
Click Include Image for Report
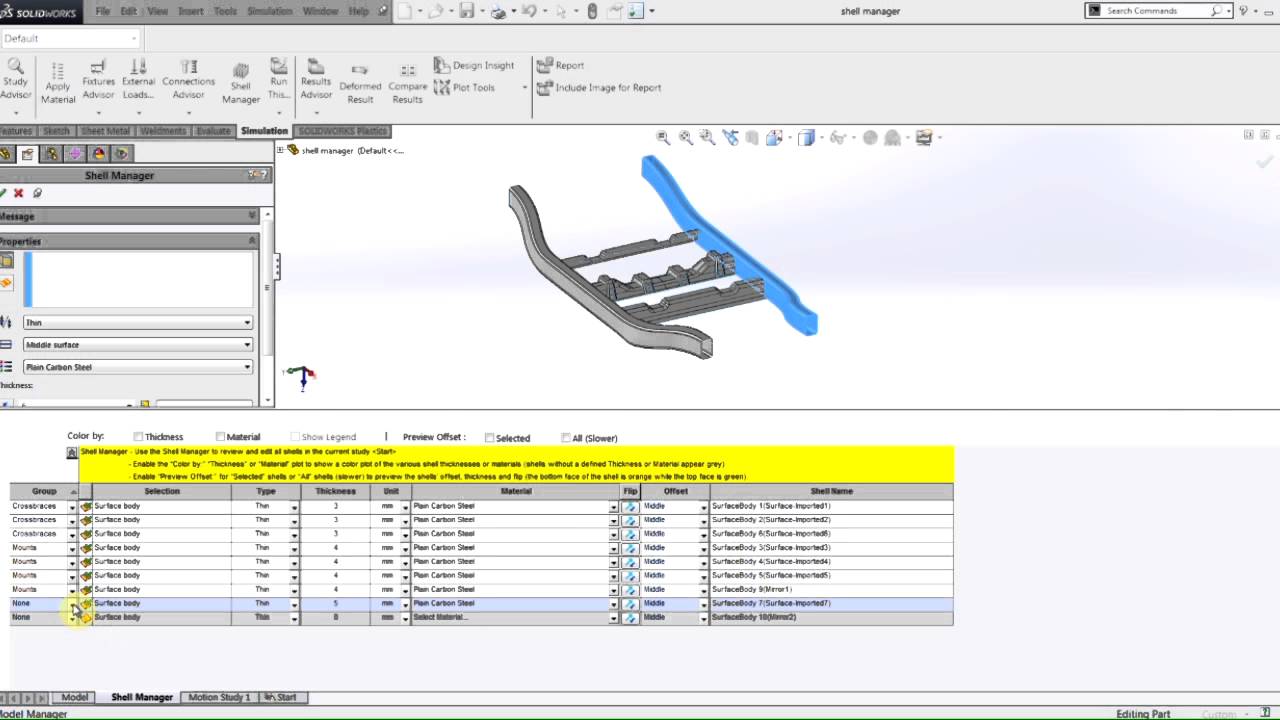[x=599, y=87]
